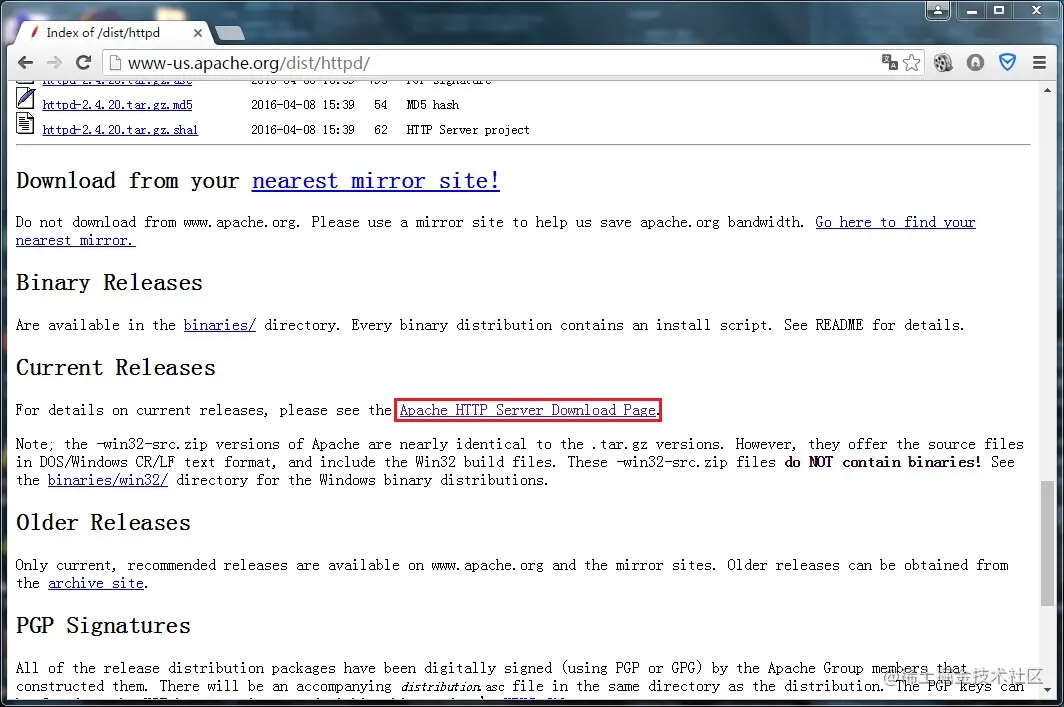Open the round gray extension icon
This screenshot has height=707, width=1064.
(x=975, y=63)
